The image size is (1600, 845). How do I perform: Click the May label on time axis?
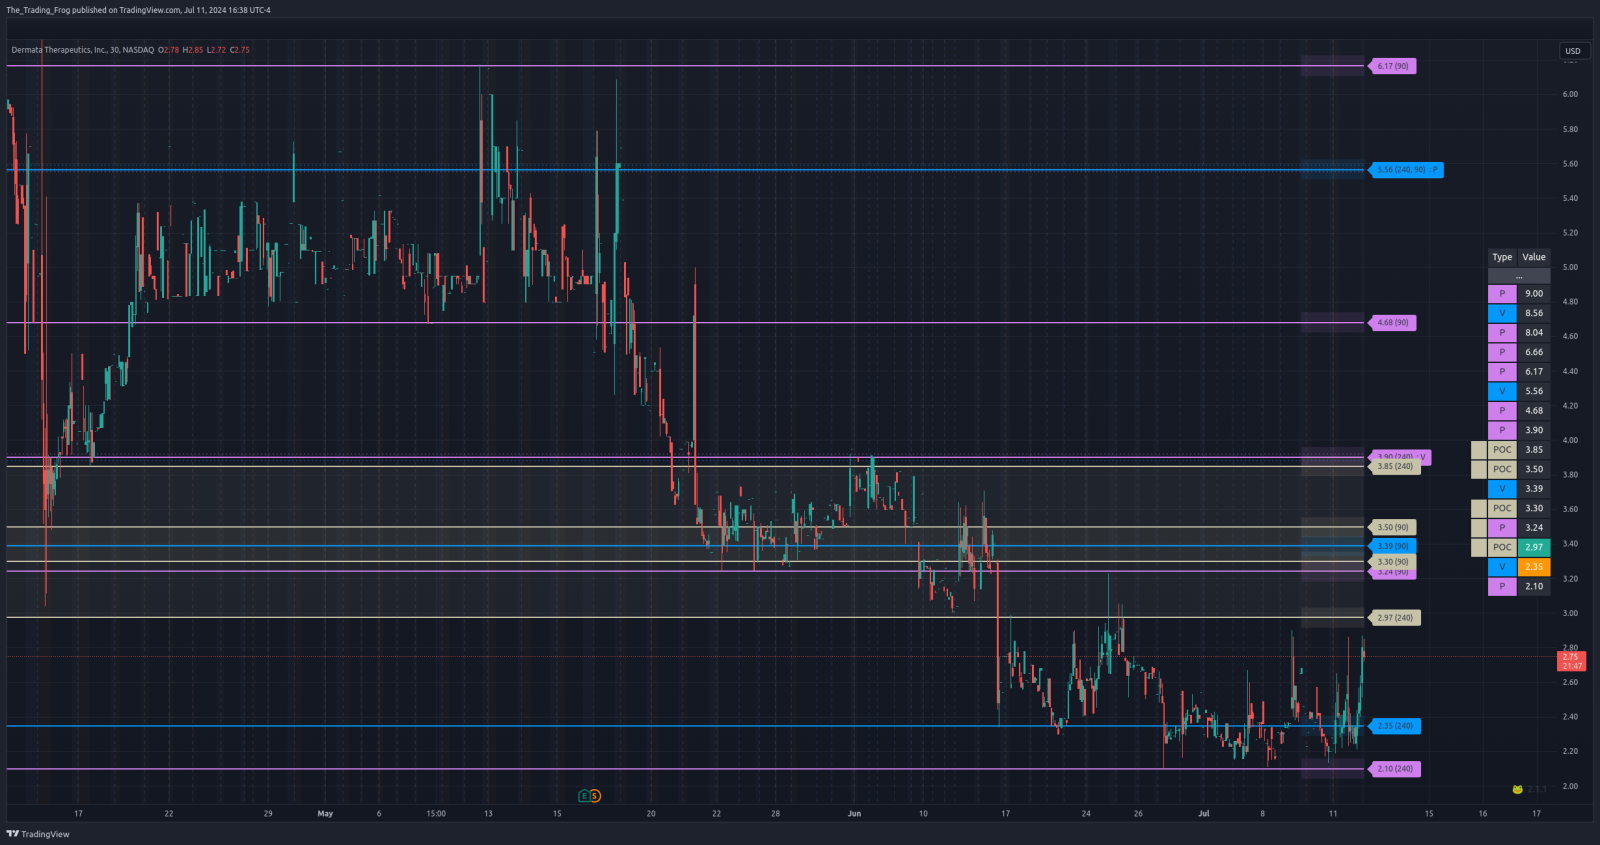pyautogui.click(x=325, y=814)
